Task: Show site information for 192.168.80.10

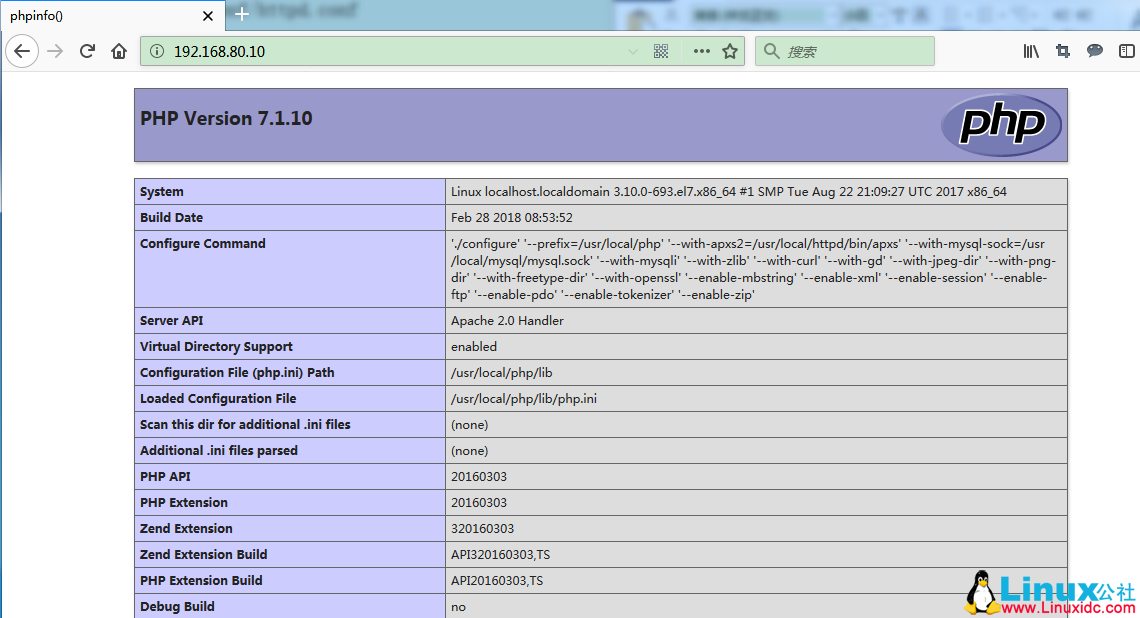Action: click(156, 51)
